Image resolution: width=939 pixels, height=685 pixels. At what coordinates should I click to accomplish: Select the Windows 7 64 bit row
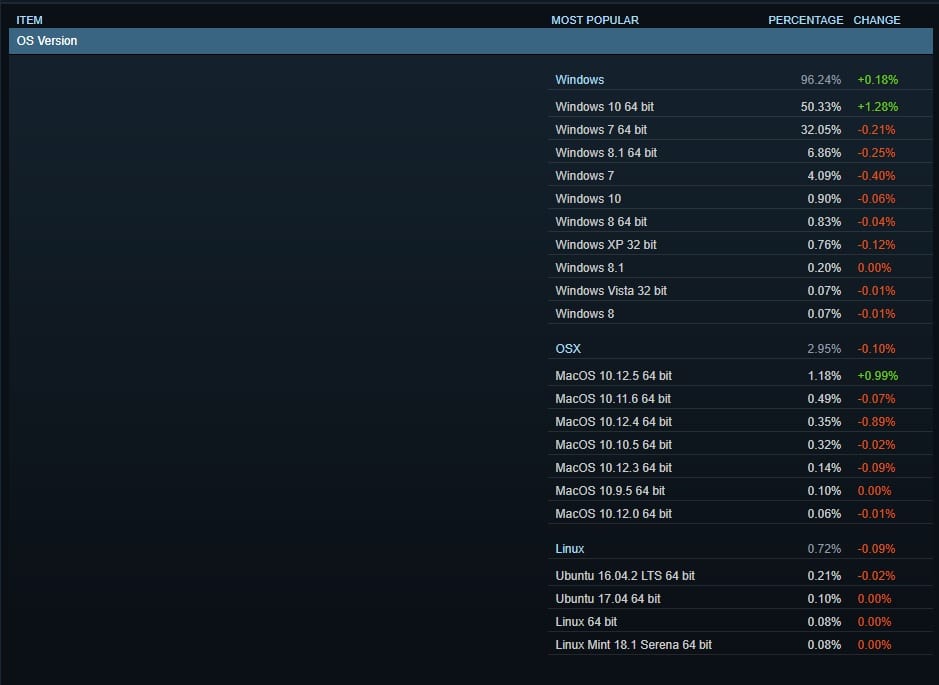tap(601, 130)
